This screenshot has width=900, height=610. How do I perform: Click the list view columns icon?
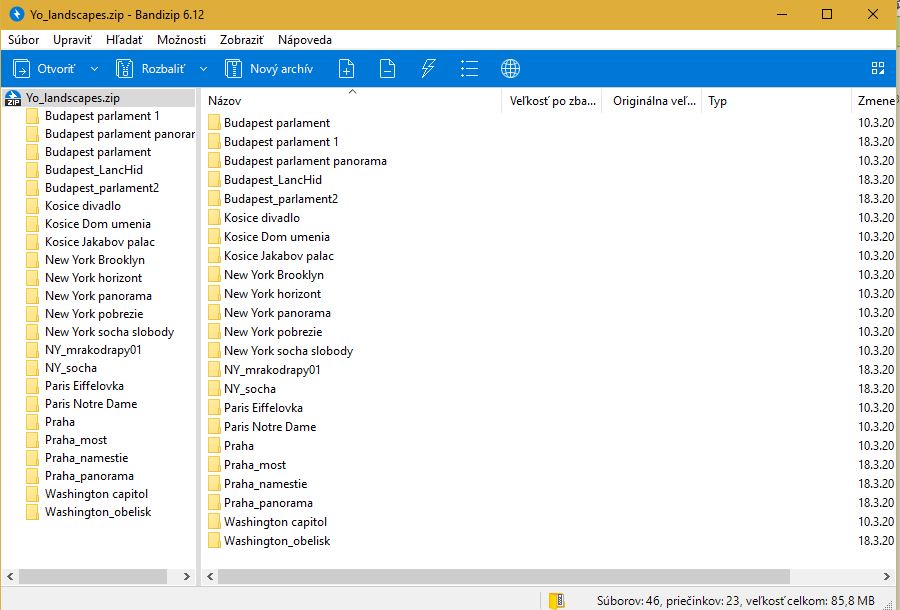[x=469, y=69]
